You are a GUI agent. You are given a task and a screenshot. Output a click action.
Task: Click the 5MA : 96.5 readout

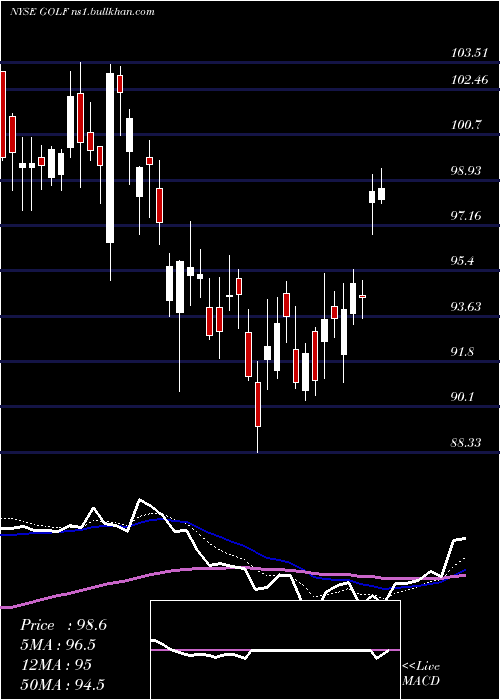tap(58, 645)
